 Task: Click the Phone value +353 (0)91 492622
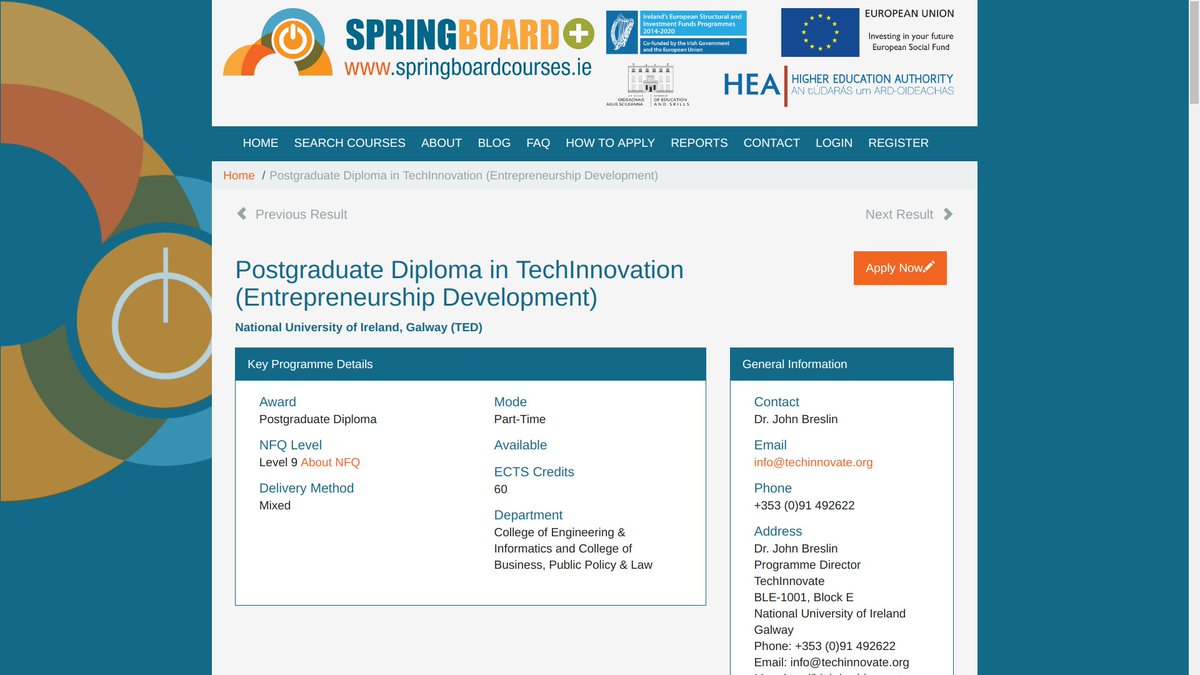pos(804,505)
